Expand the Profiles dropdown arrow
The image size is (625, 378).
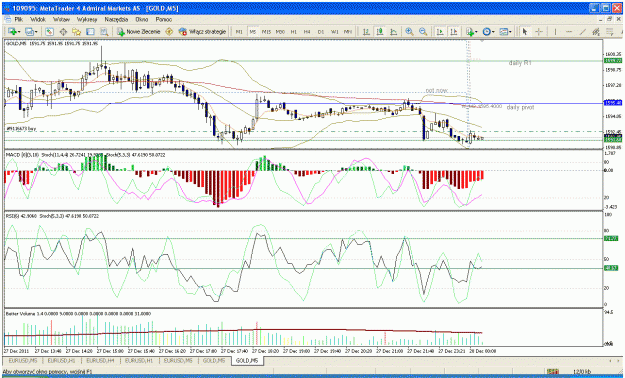coord(36,32)
